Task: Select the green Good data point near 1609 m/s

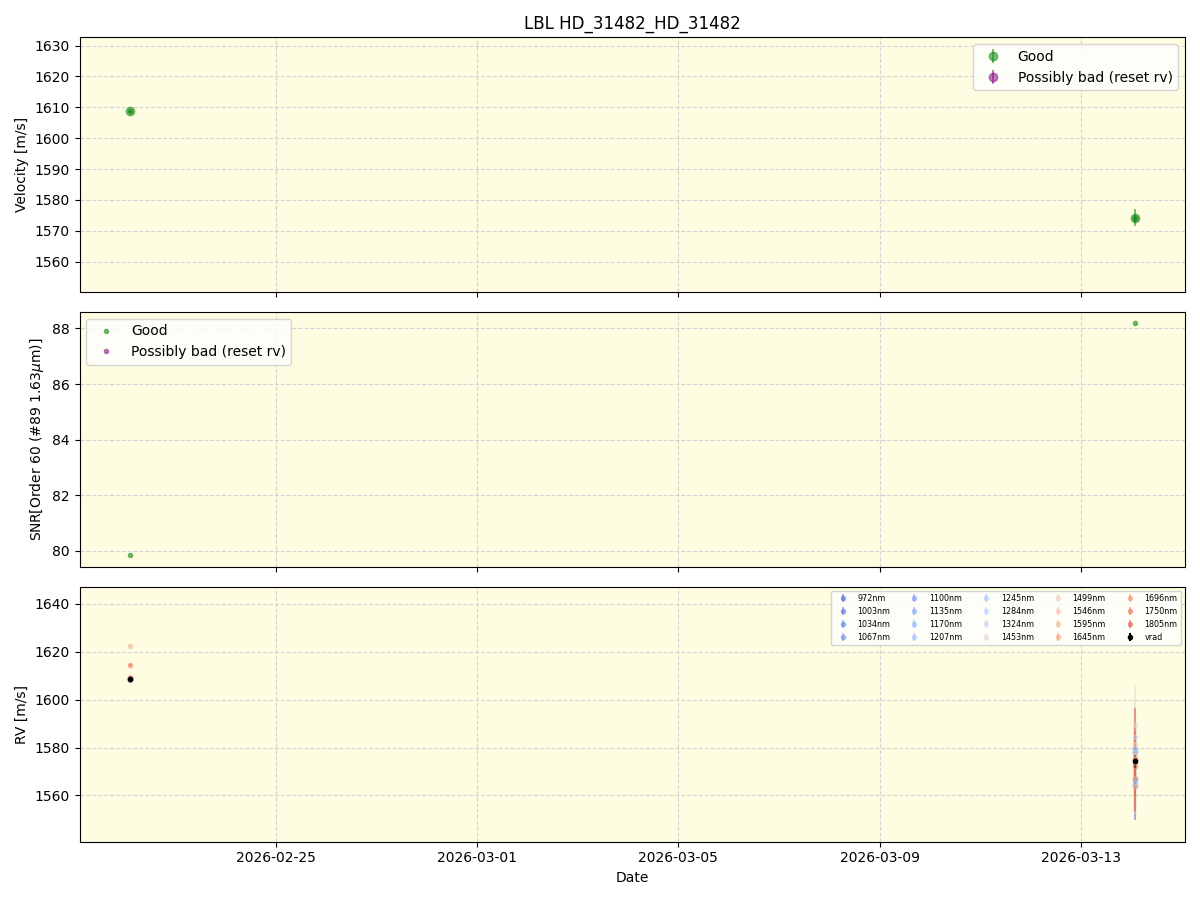Action: tap(130, 110)
